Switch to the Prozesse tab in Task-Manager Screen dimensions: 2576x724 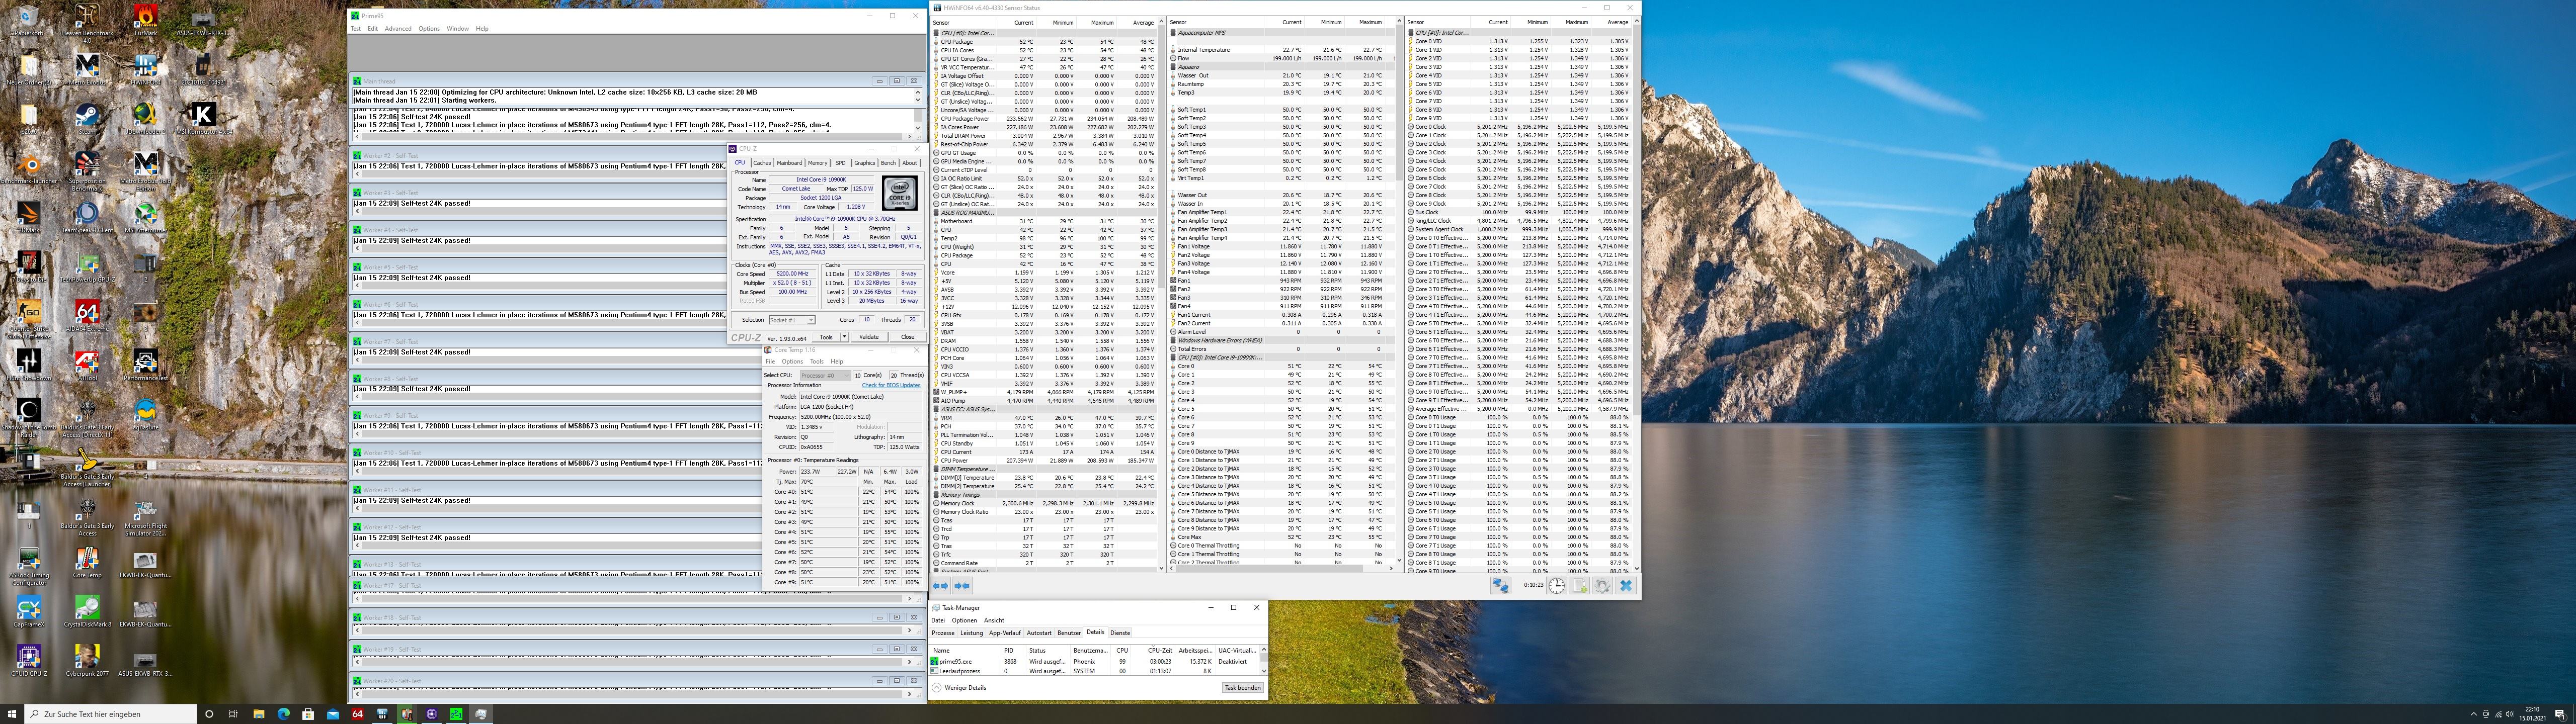coord(943,633)
